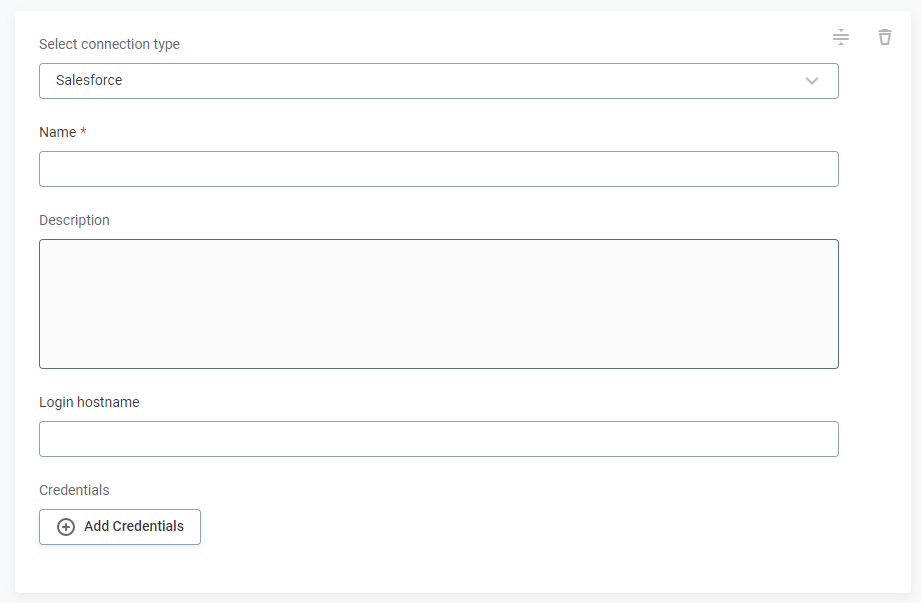Click the Name field label

coord(57,132)
